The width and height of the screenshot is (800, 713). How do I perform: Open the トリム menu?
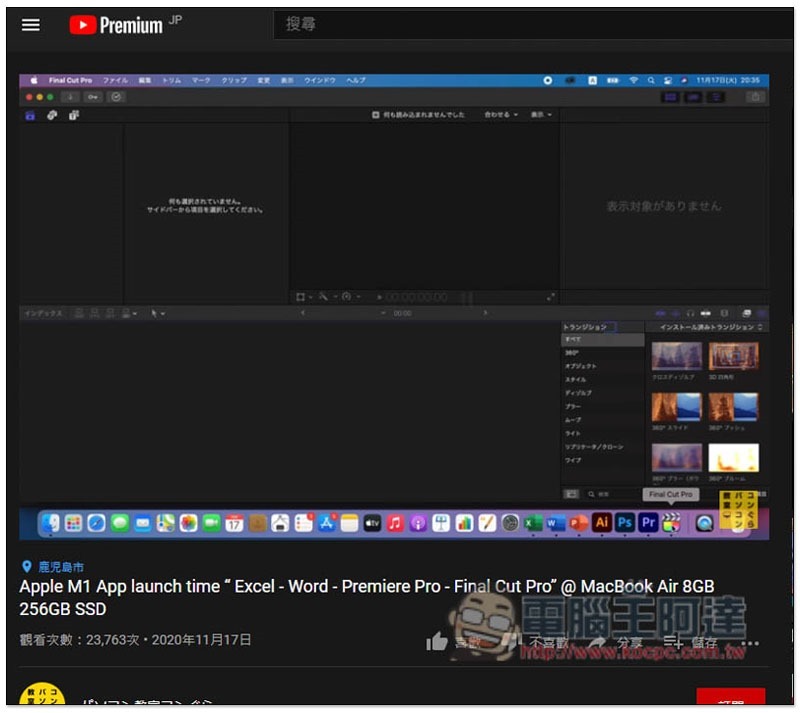171,80
